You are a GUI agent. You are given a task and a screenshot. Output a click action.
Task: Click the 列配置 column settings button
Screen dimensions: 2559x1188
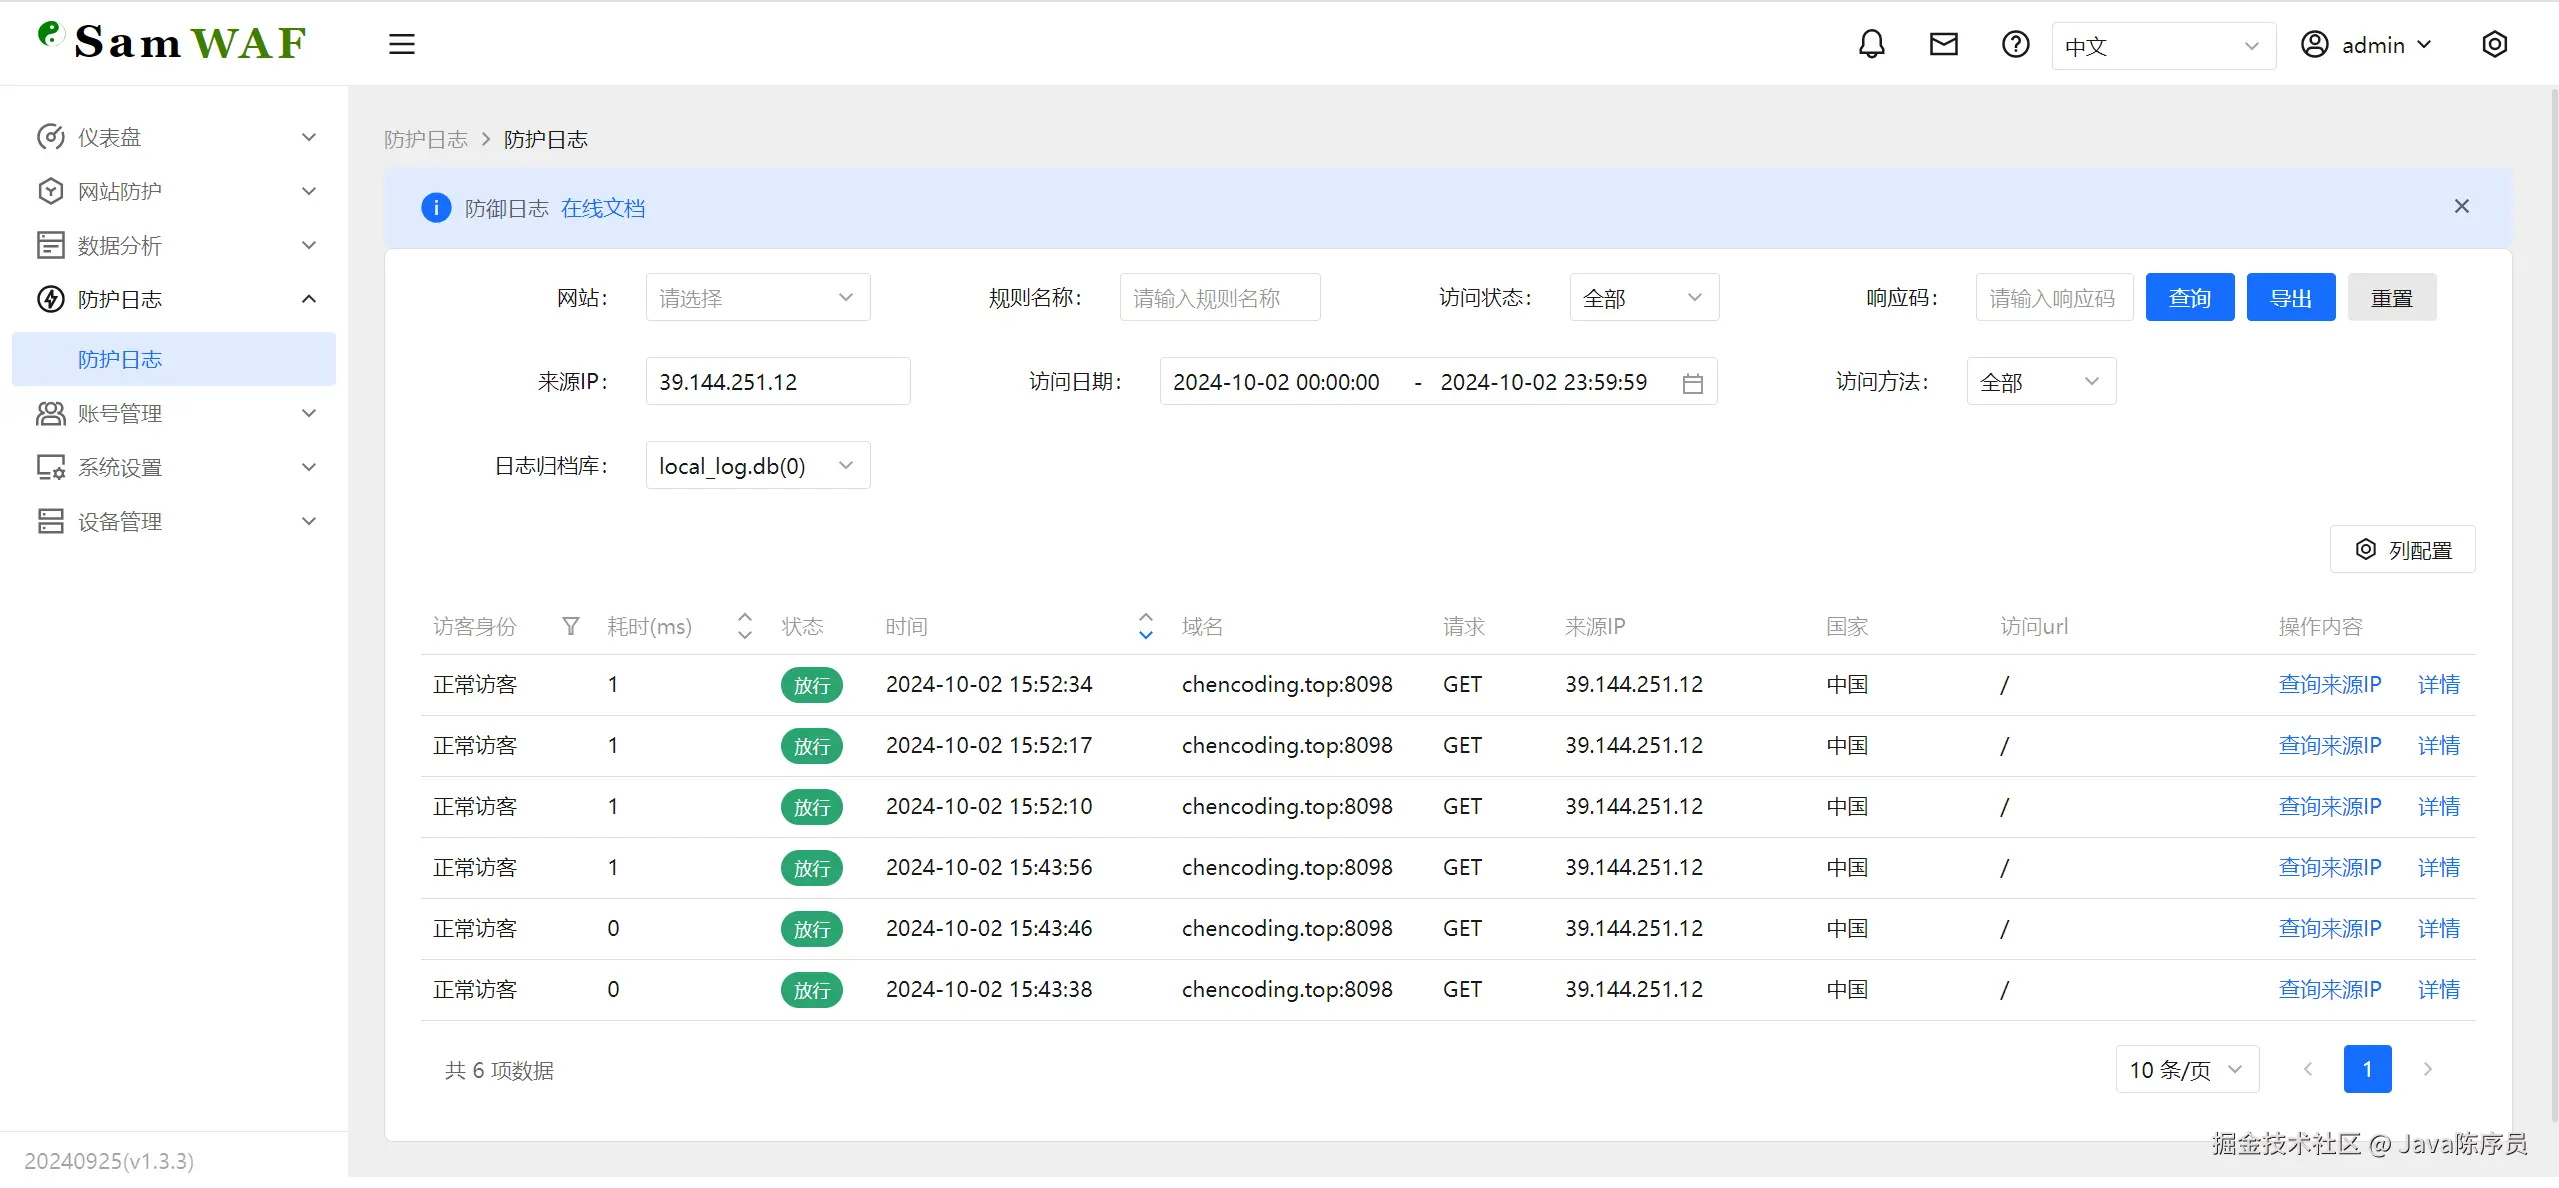2402,550
